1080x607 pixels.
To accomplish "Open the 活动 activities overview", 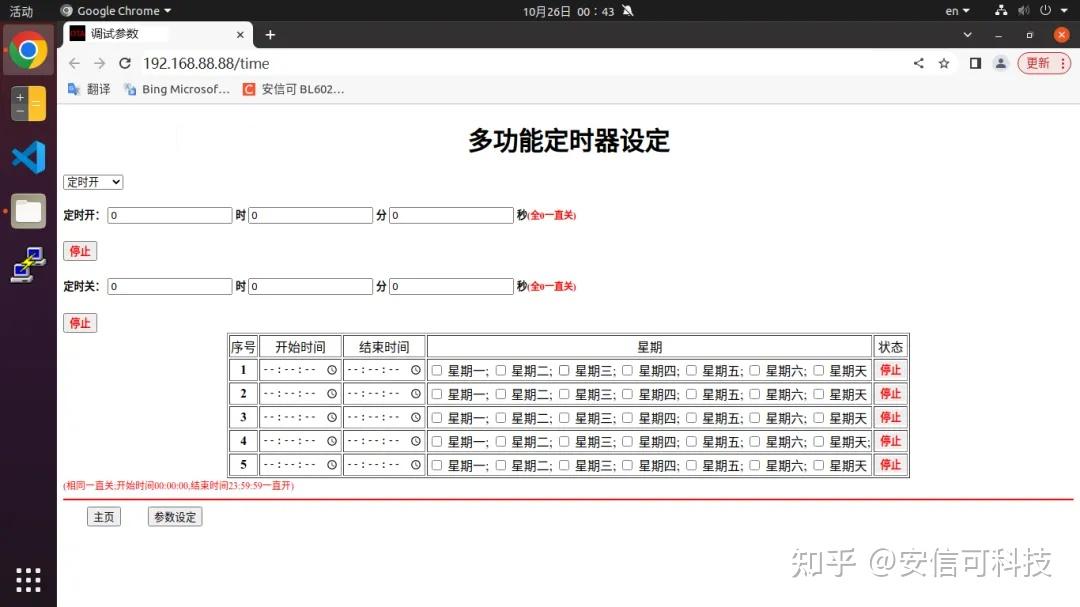I will pos(21,11).
